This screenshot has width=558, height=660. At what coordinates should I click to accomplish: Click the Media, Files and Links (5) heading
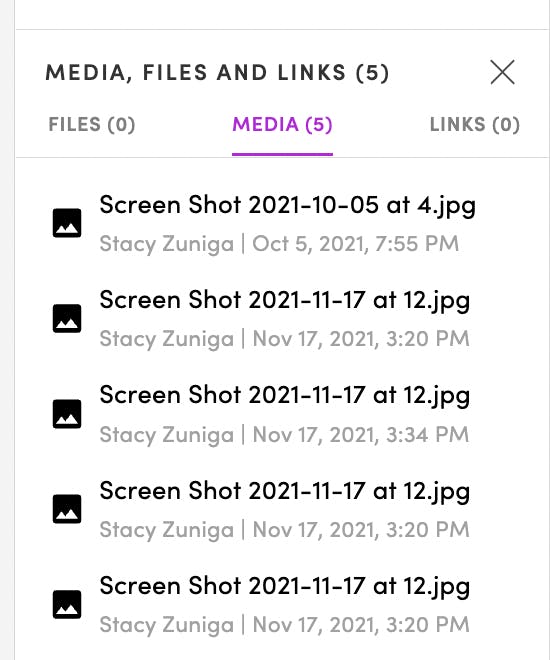pyautogui.click(x=217, y=72)
